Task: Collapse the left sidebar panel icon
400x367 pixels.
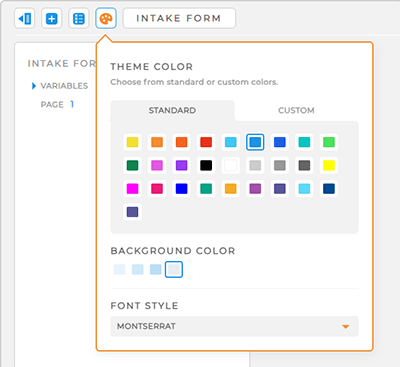Action: [25, 18]
